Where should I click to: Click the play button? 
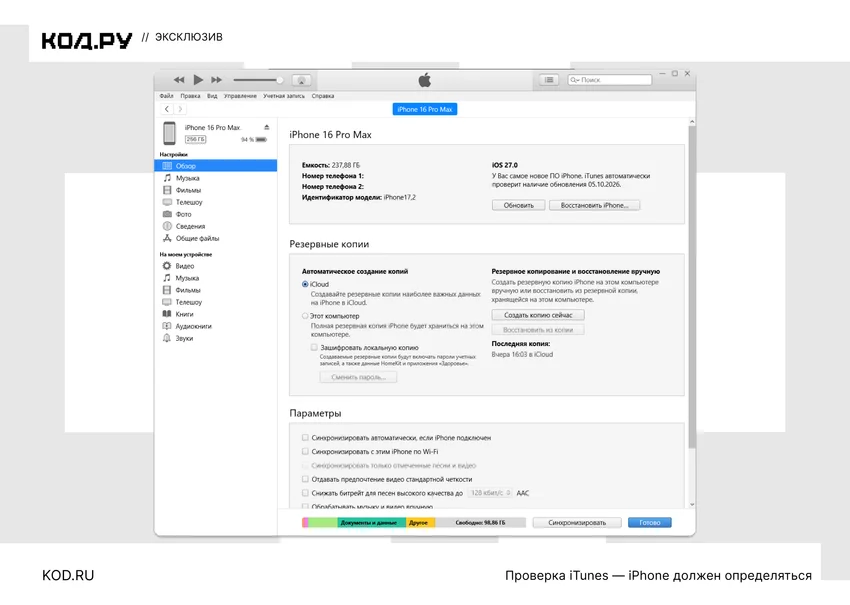198,80
